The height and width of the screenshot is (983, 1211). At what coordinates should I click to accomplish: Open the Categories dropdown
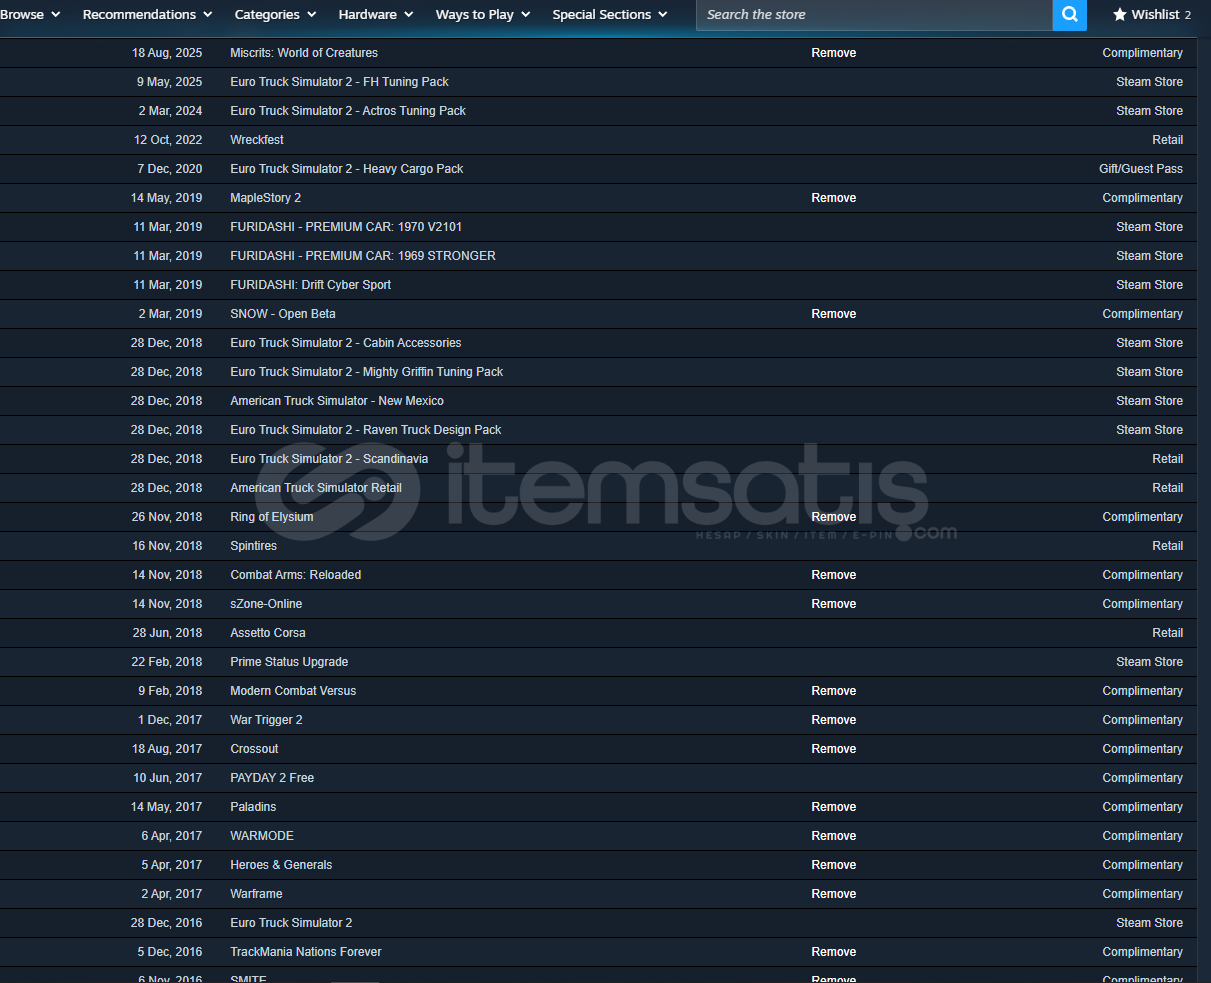(275, 14)
